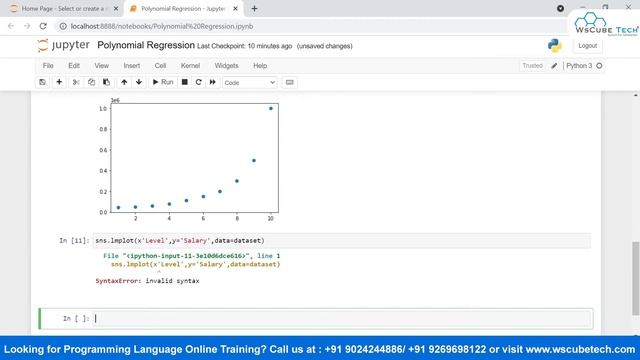Insert a new cell below using the plus icon
Image resolution: width=640 pixels, height=360 pixels.
(x=59, y=82)
